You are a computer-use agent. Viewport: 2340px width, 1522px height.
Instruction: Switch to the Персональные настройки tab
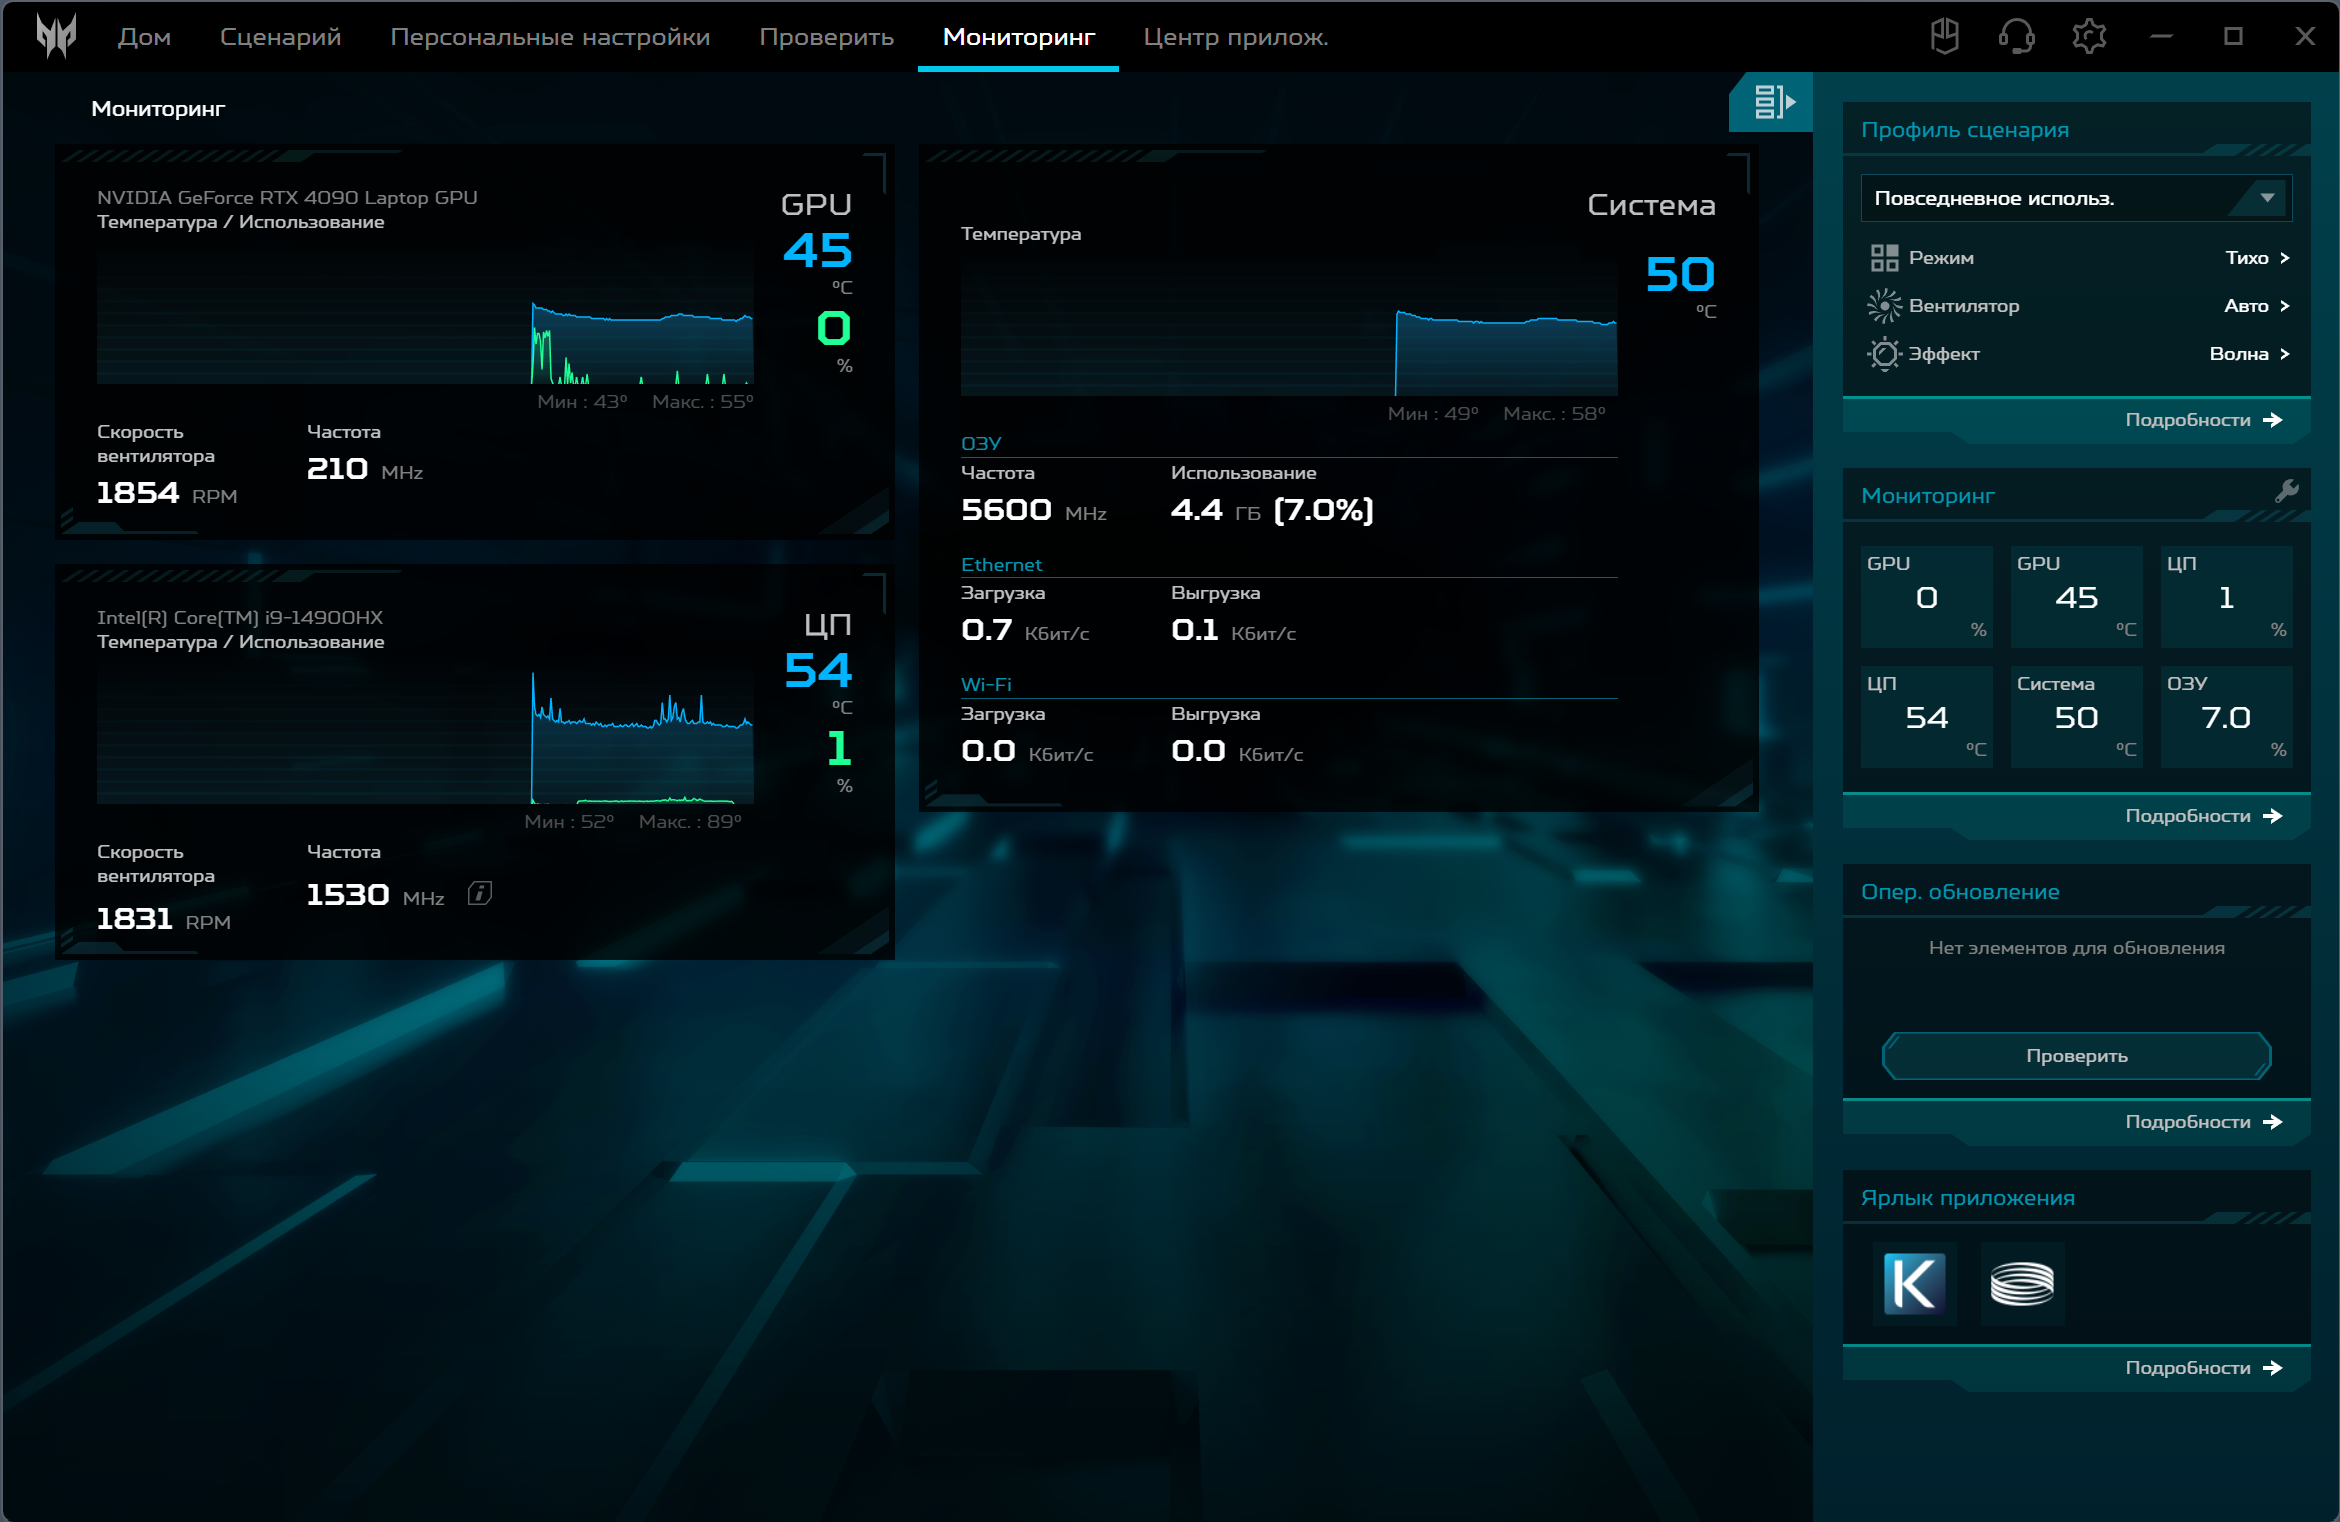[x=550, y=37]
